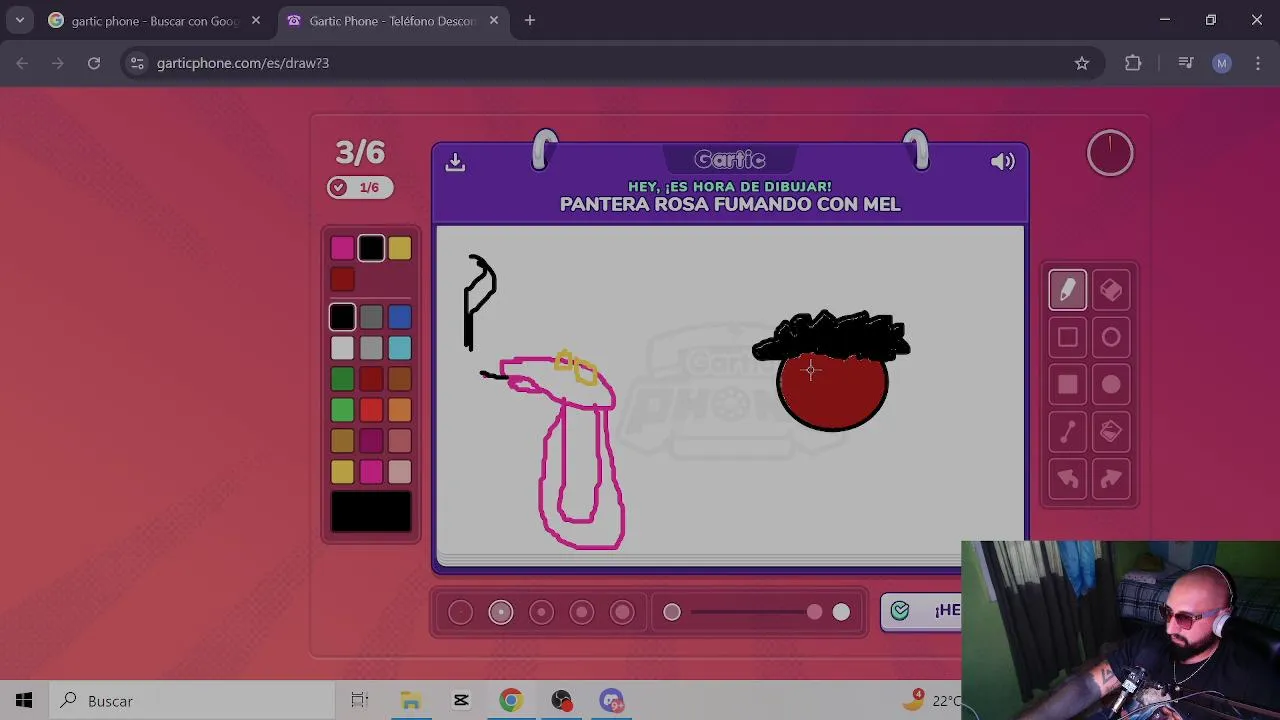This screenshot has width=1280, height=720.
Task: Open Chrome from the taskbar
Action: point(511,701)
